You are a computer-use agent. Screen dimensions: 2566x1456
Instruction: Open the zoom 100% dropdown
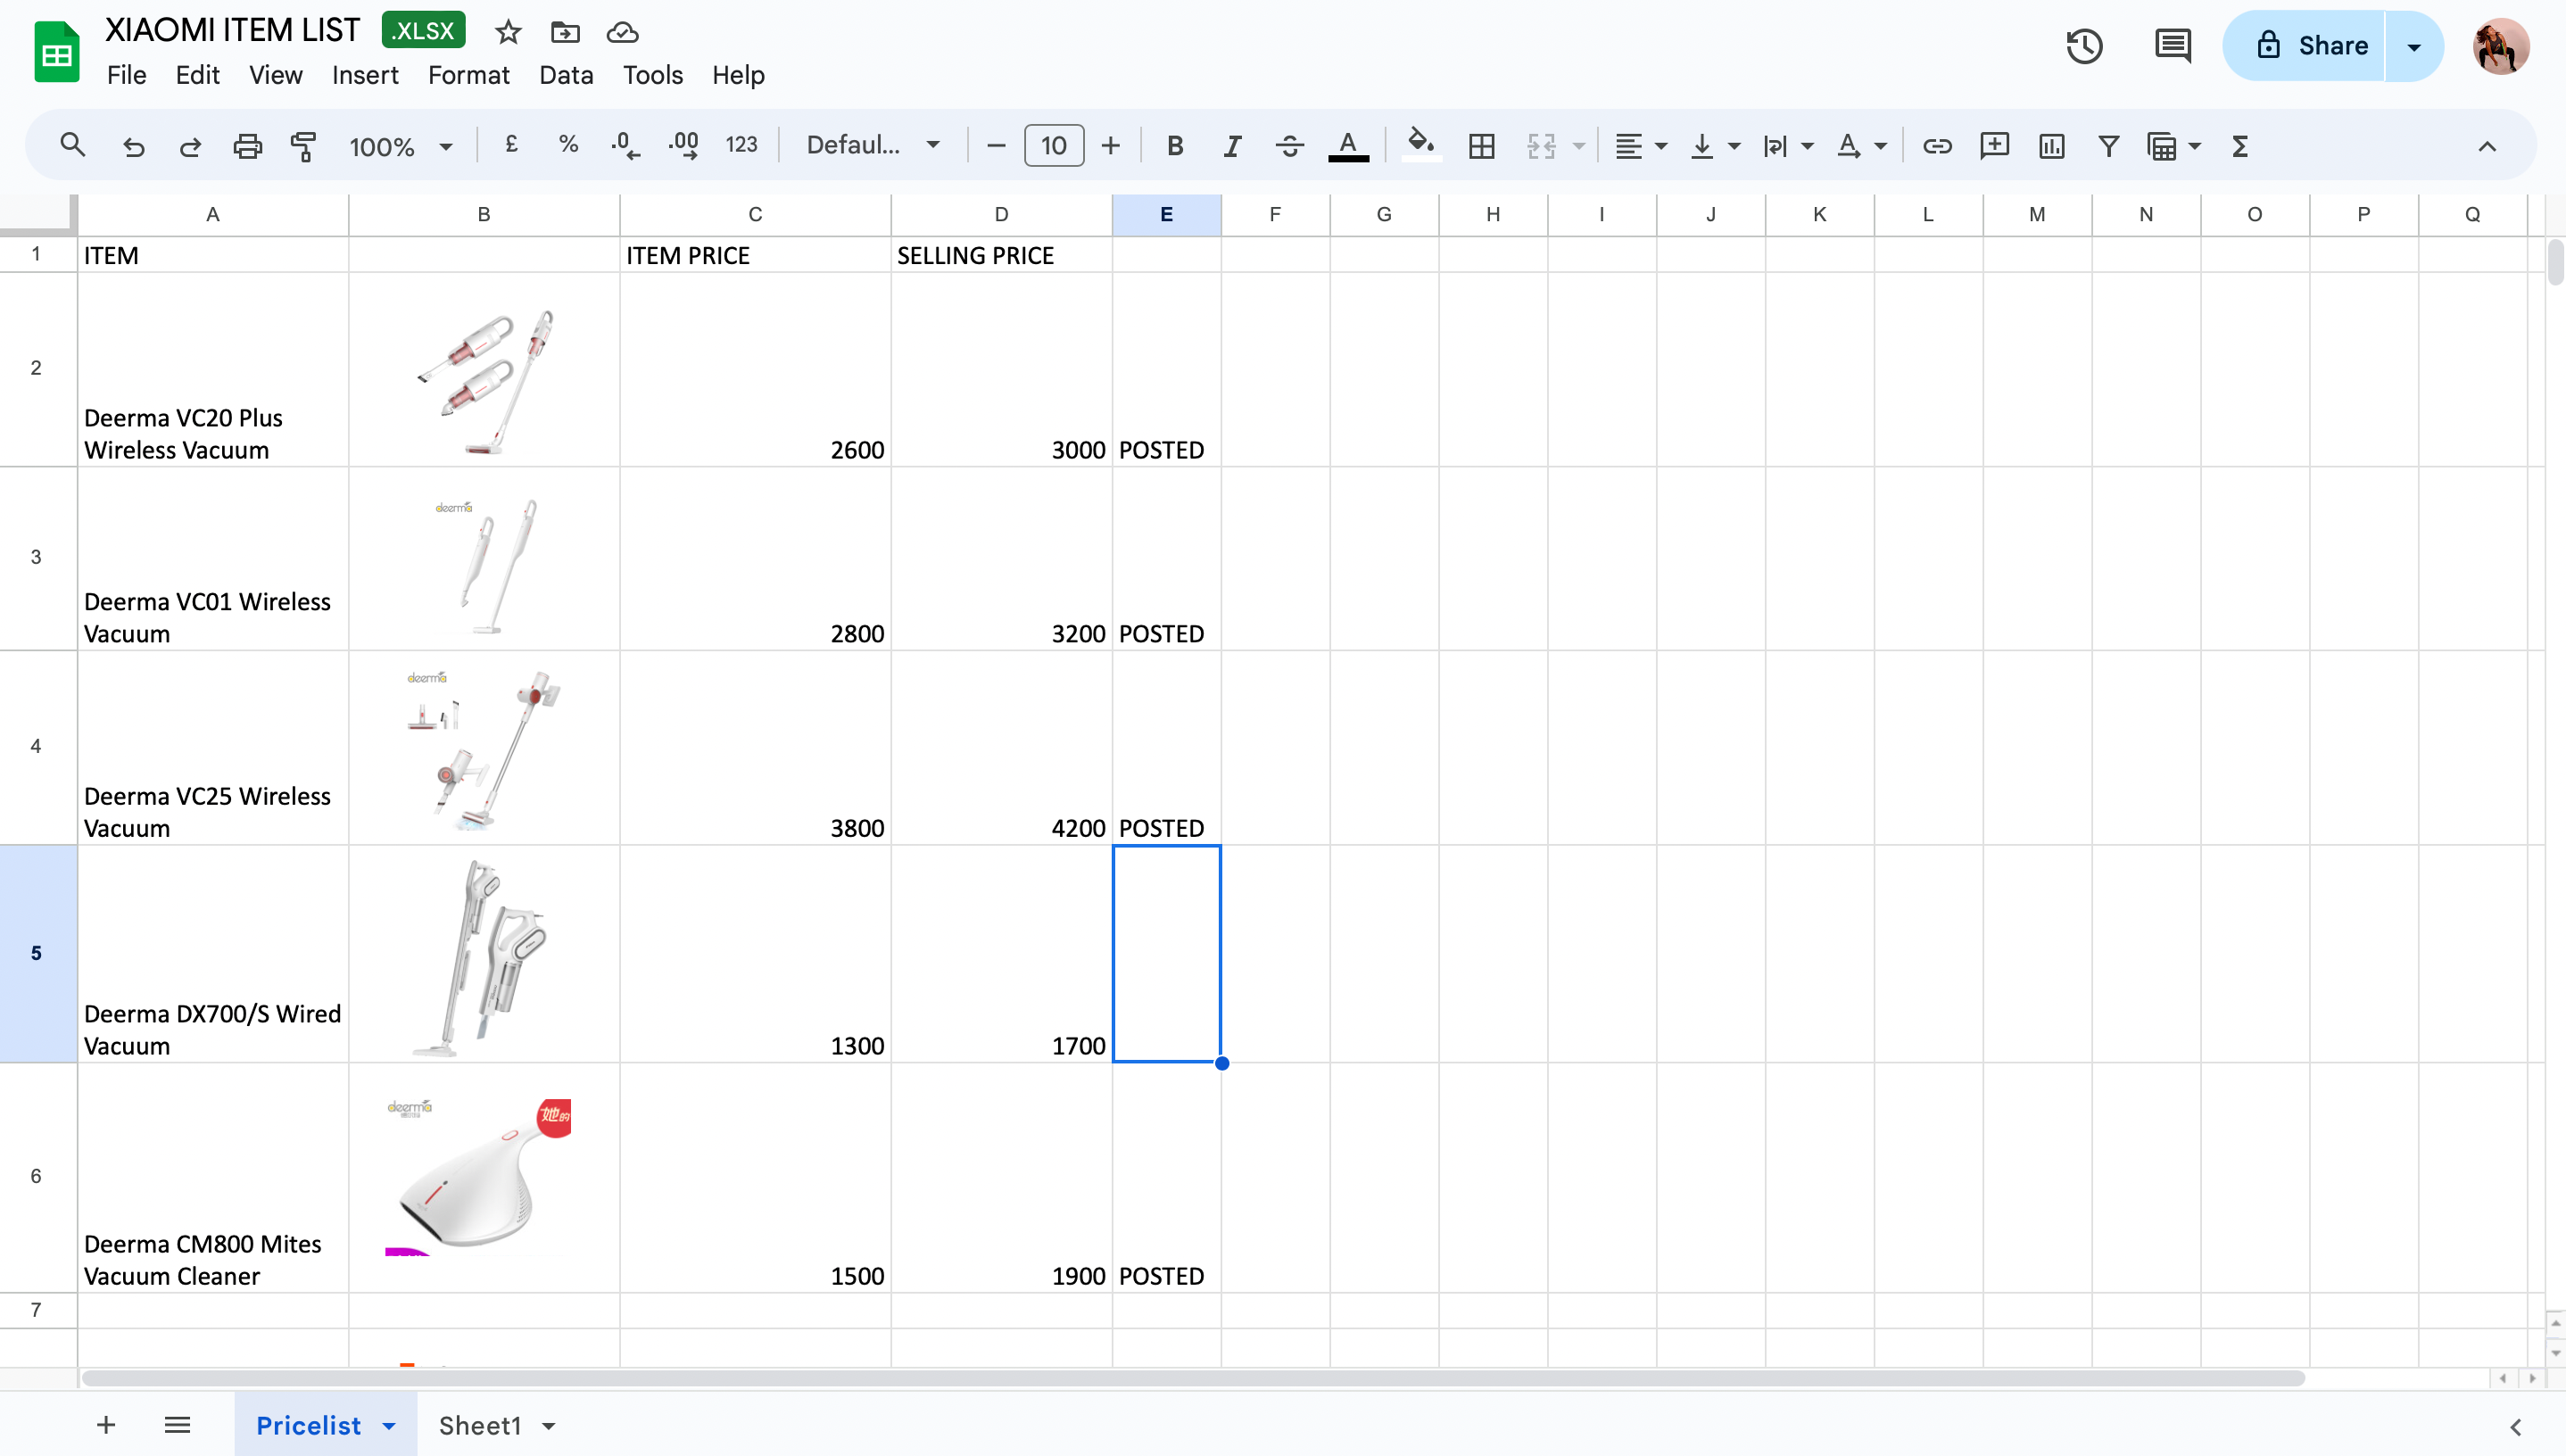400,146
